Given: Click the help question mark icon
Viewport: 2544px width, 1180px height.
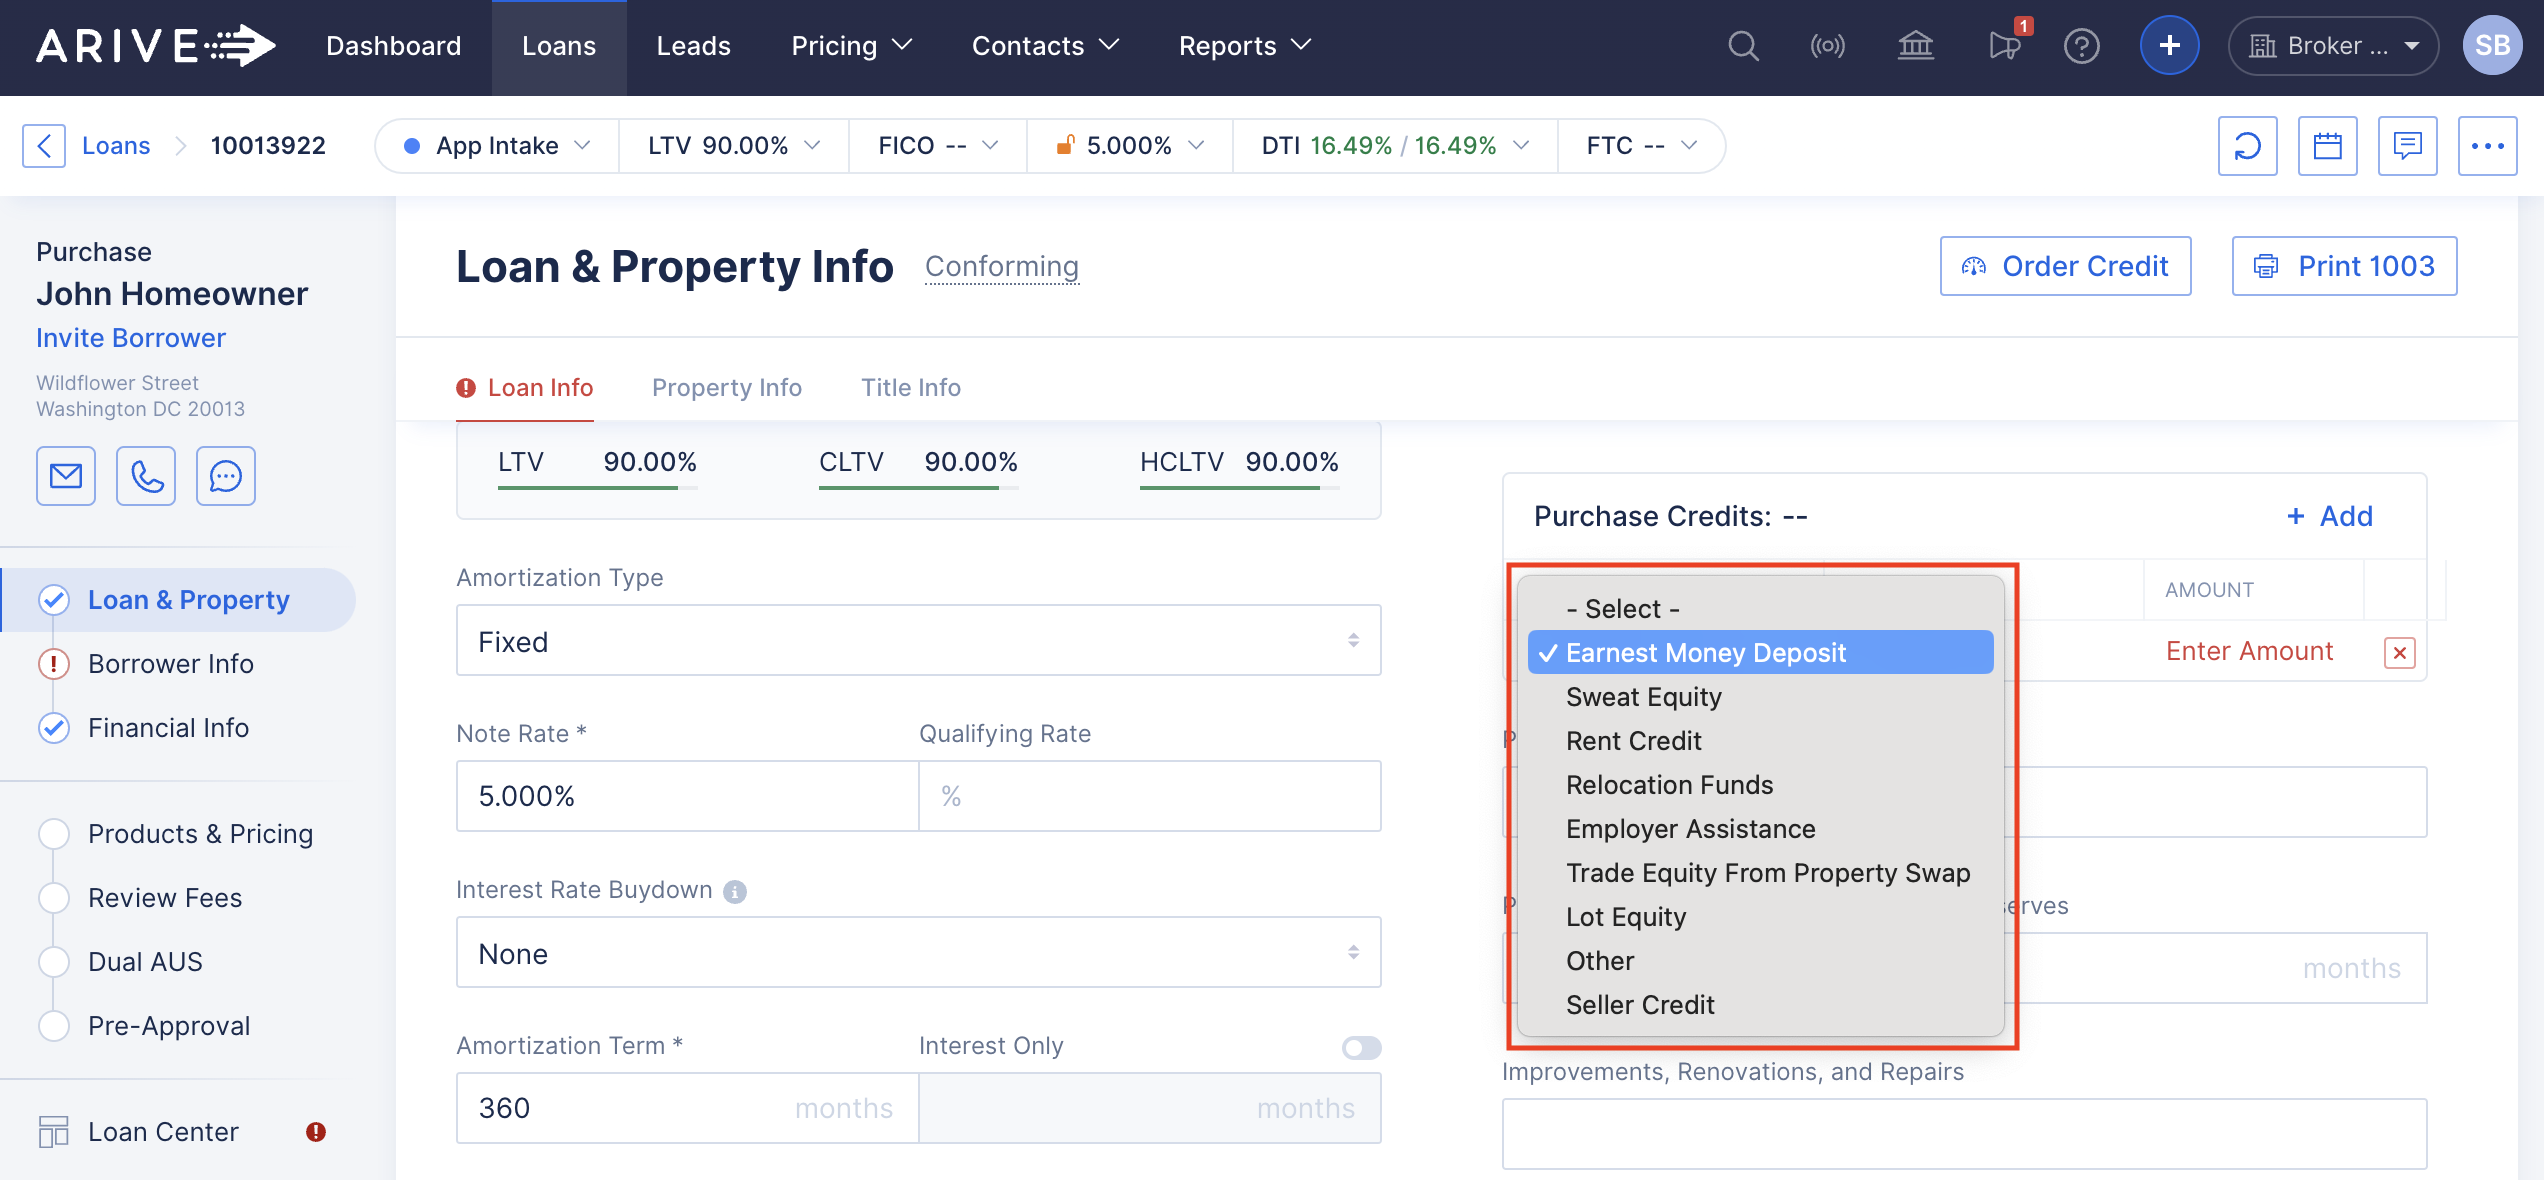Looking at the screenshot, I should click(2081, 46).
